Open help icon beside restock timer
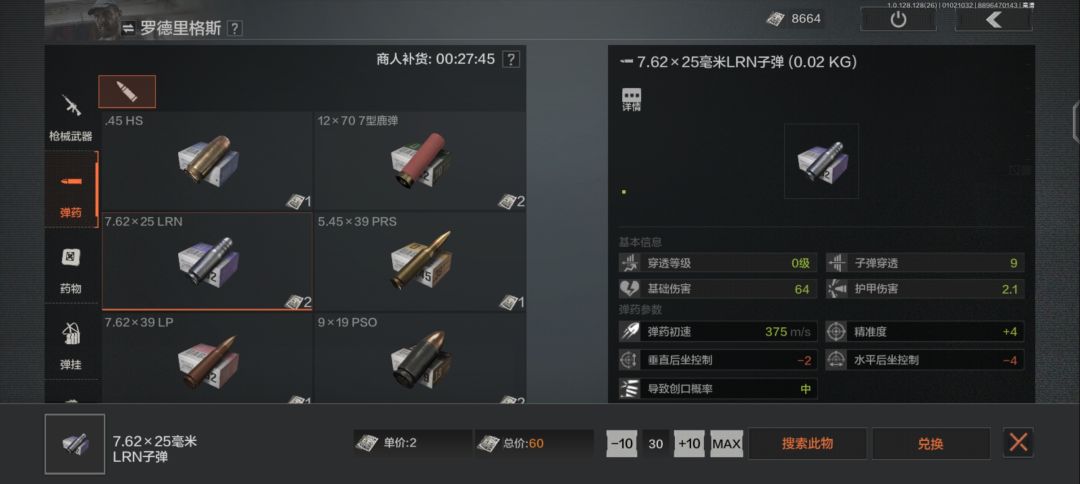Image resolution: width=1080 pixels, height=484 pixels. pos(510,59)
